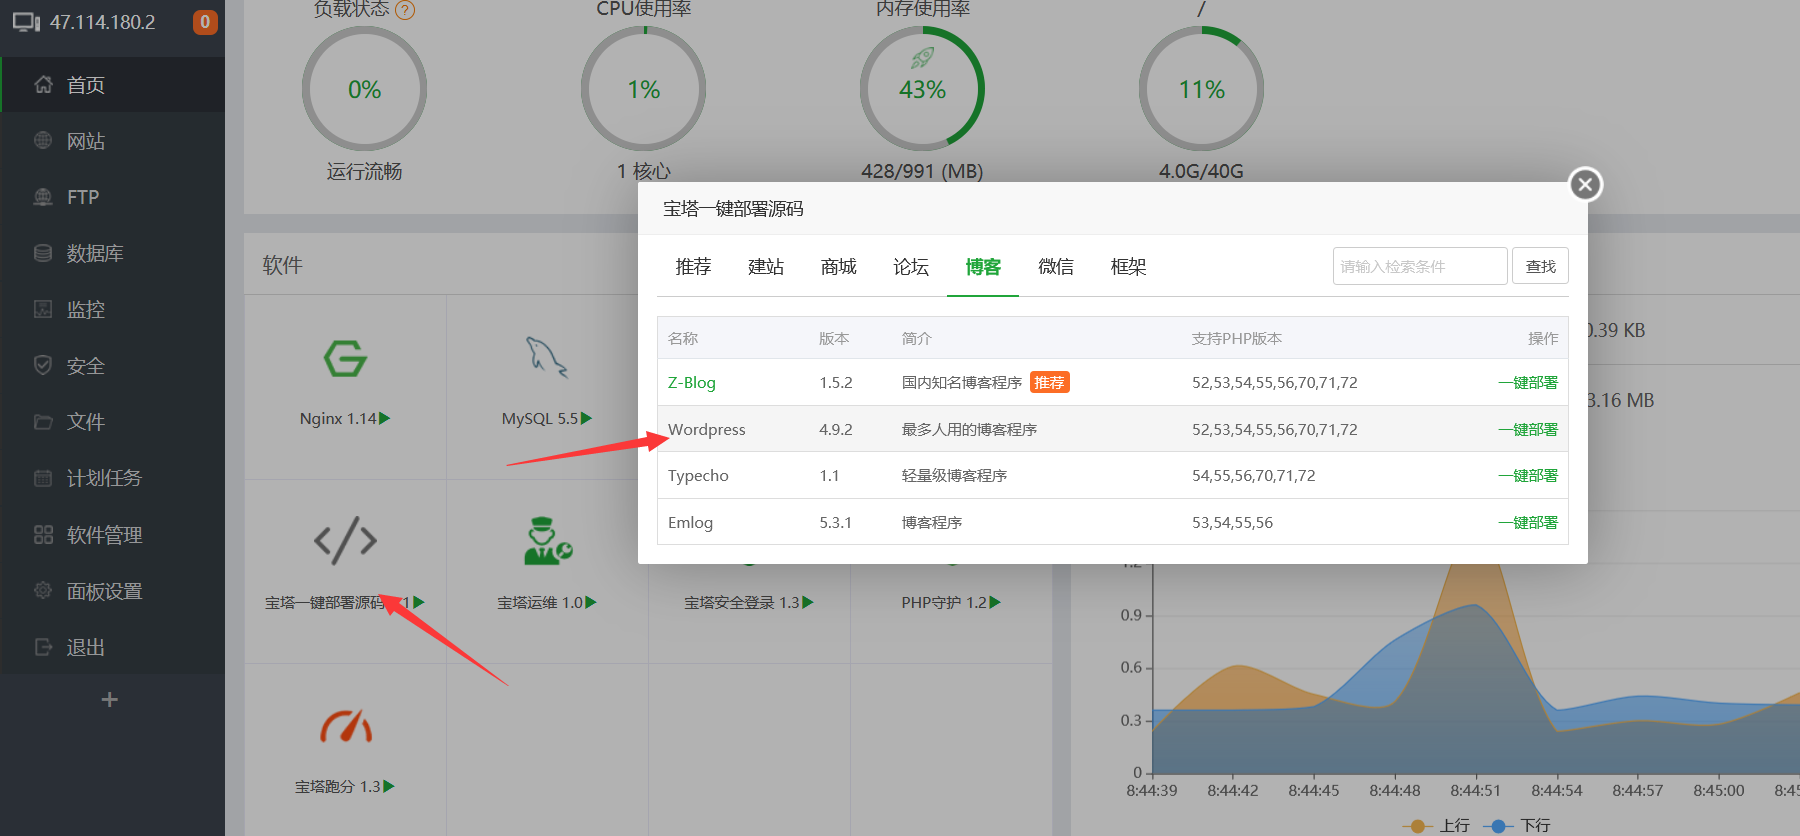Viewport: 1800px width, 836px height.
Task: Click 一键部署 for Emlog
Action: pyautogui.click(x=1528, y=522)
